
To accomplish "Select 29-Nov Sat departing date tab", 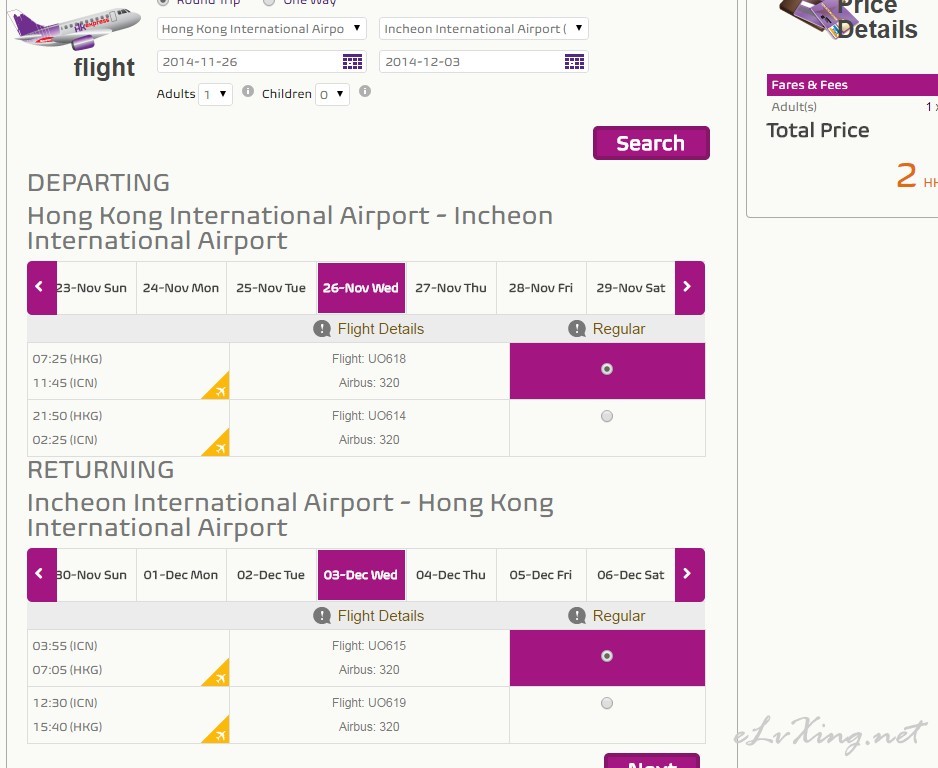I will (631, 288).
